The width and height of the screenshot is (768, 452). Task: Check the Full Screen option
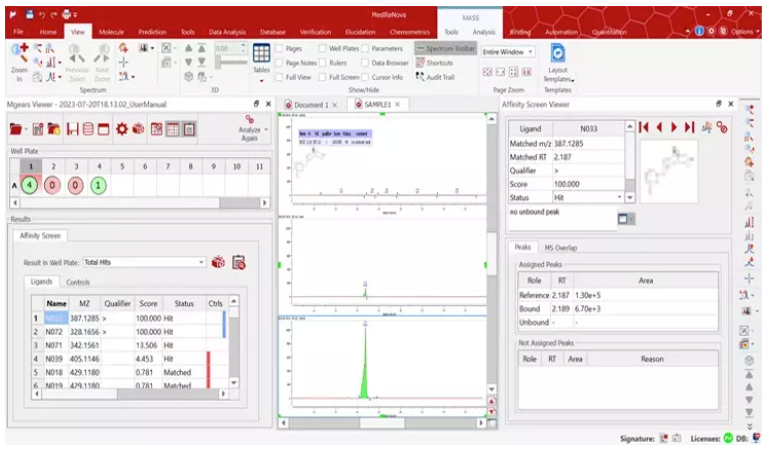(325, 76)
